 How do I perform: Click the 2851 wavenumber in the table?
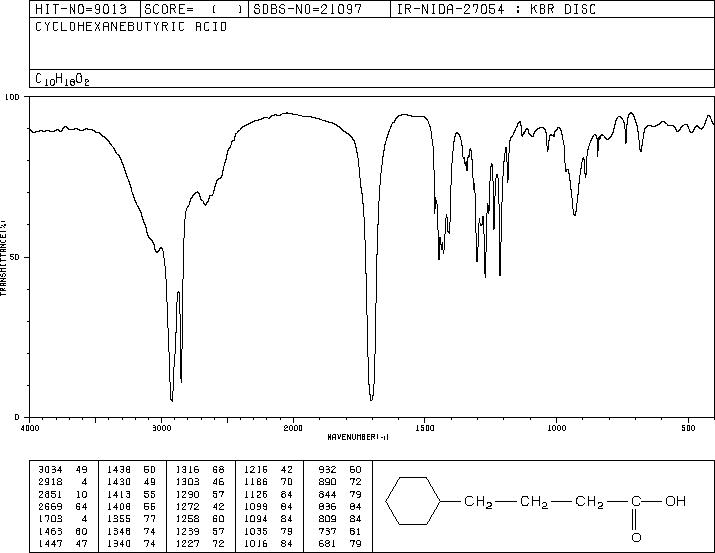coord(50,494)
